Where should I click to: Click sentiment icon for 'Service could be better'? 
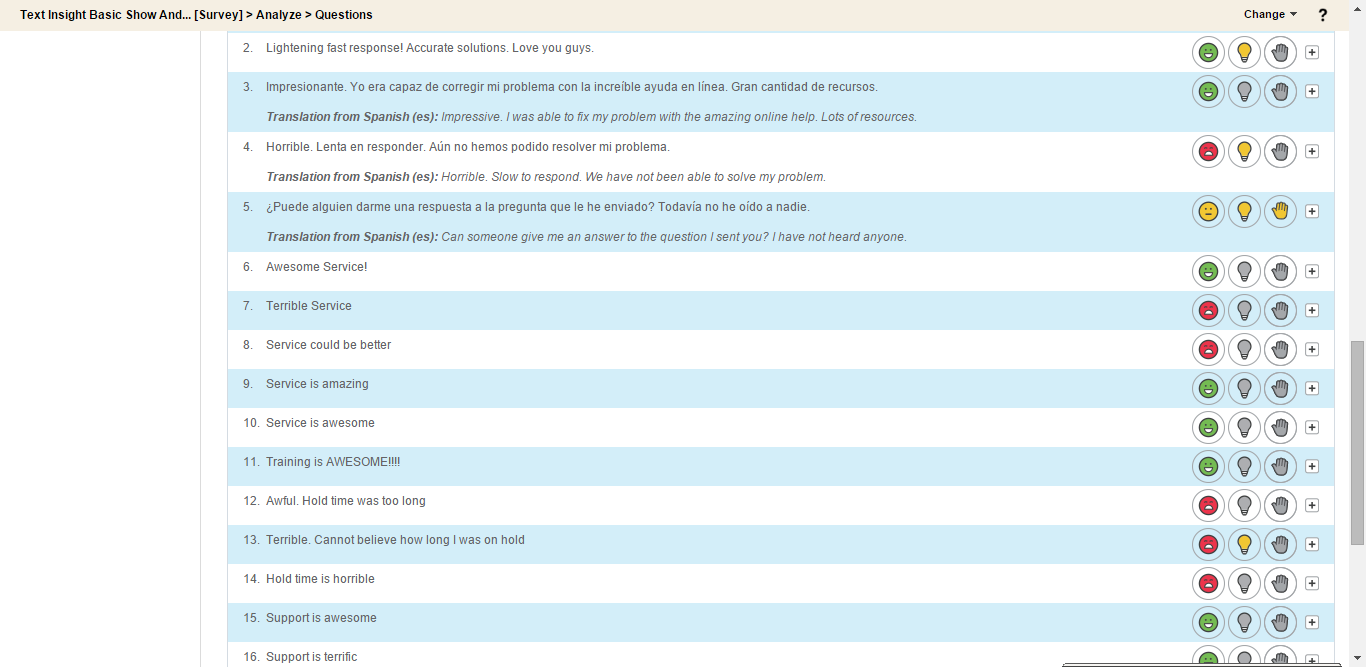[1208, 349]
